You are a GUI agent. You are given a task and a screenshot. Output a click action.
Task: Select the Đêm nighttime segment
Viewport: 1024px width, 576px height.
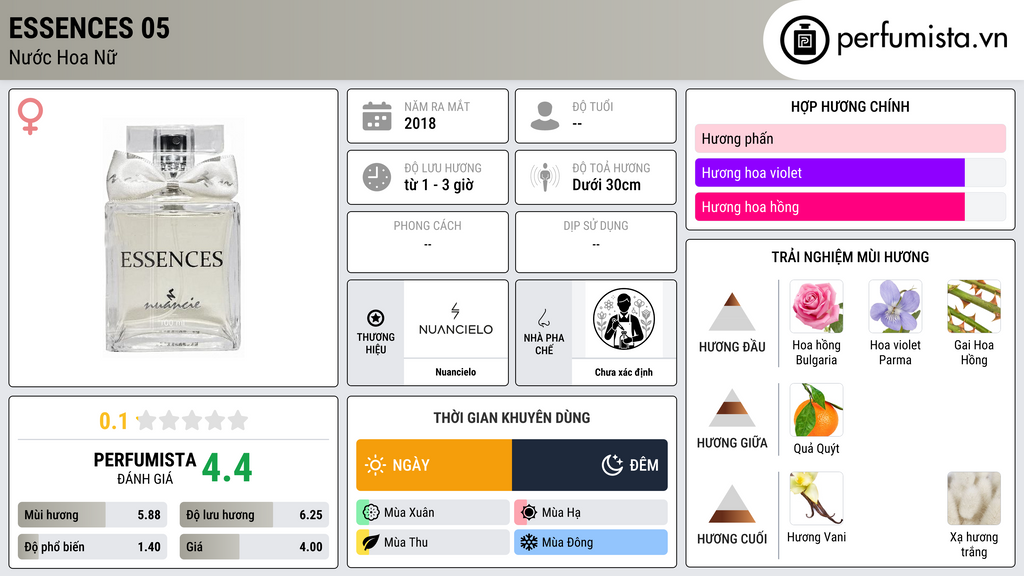click(590, 465)
